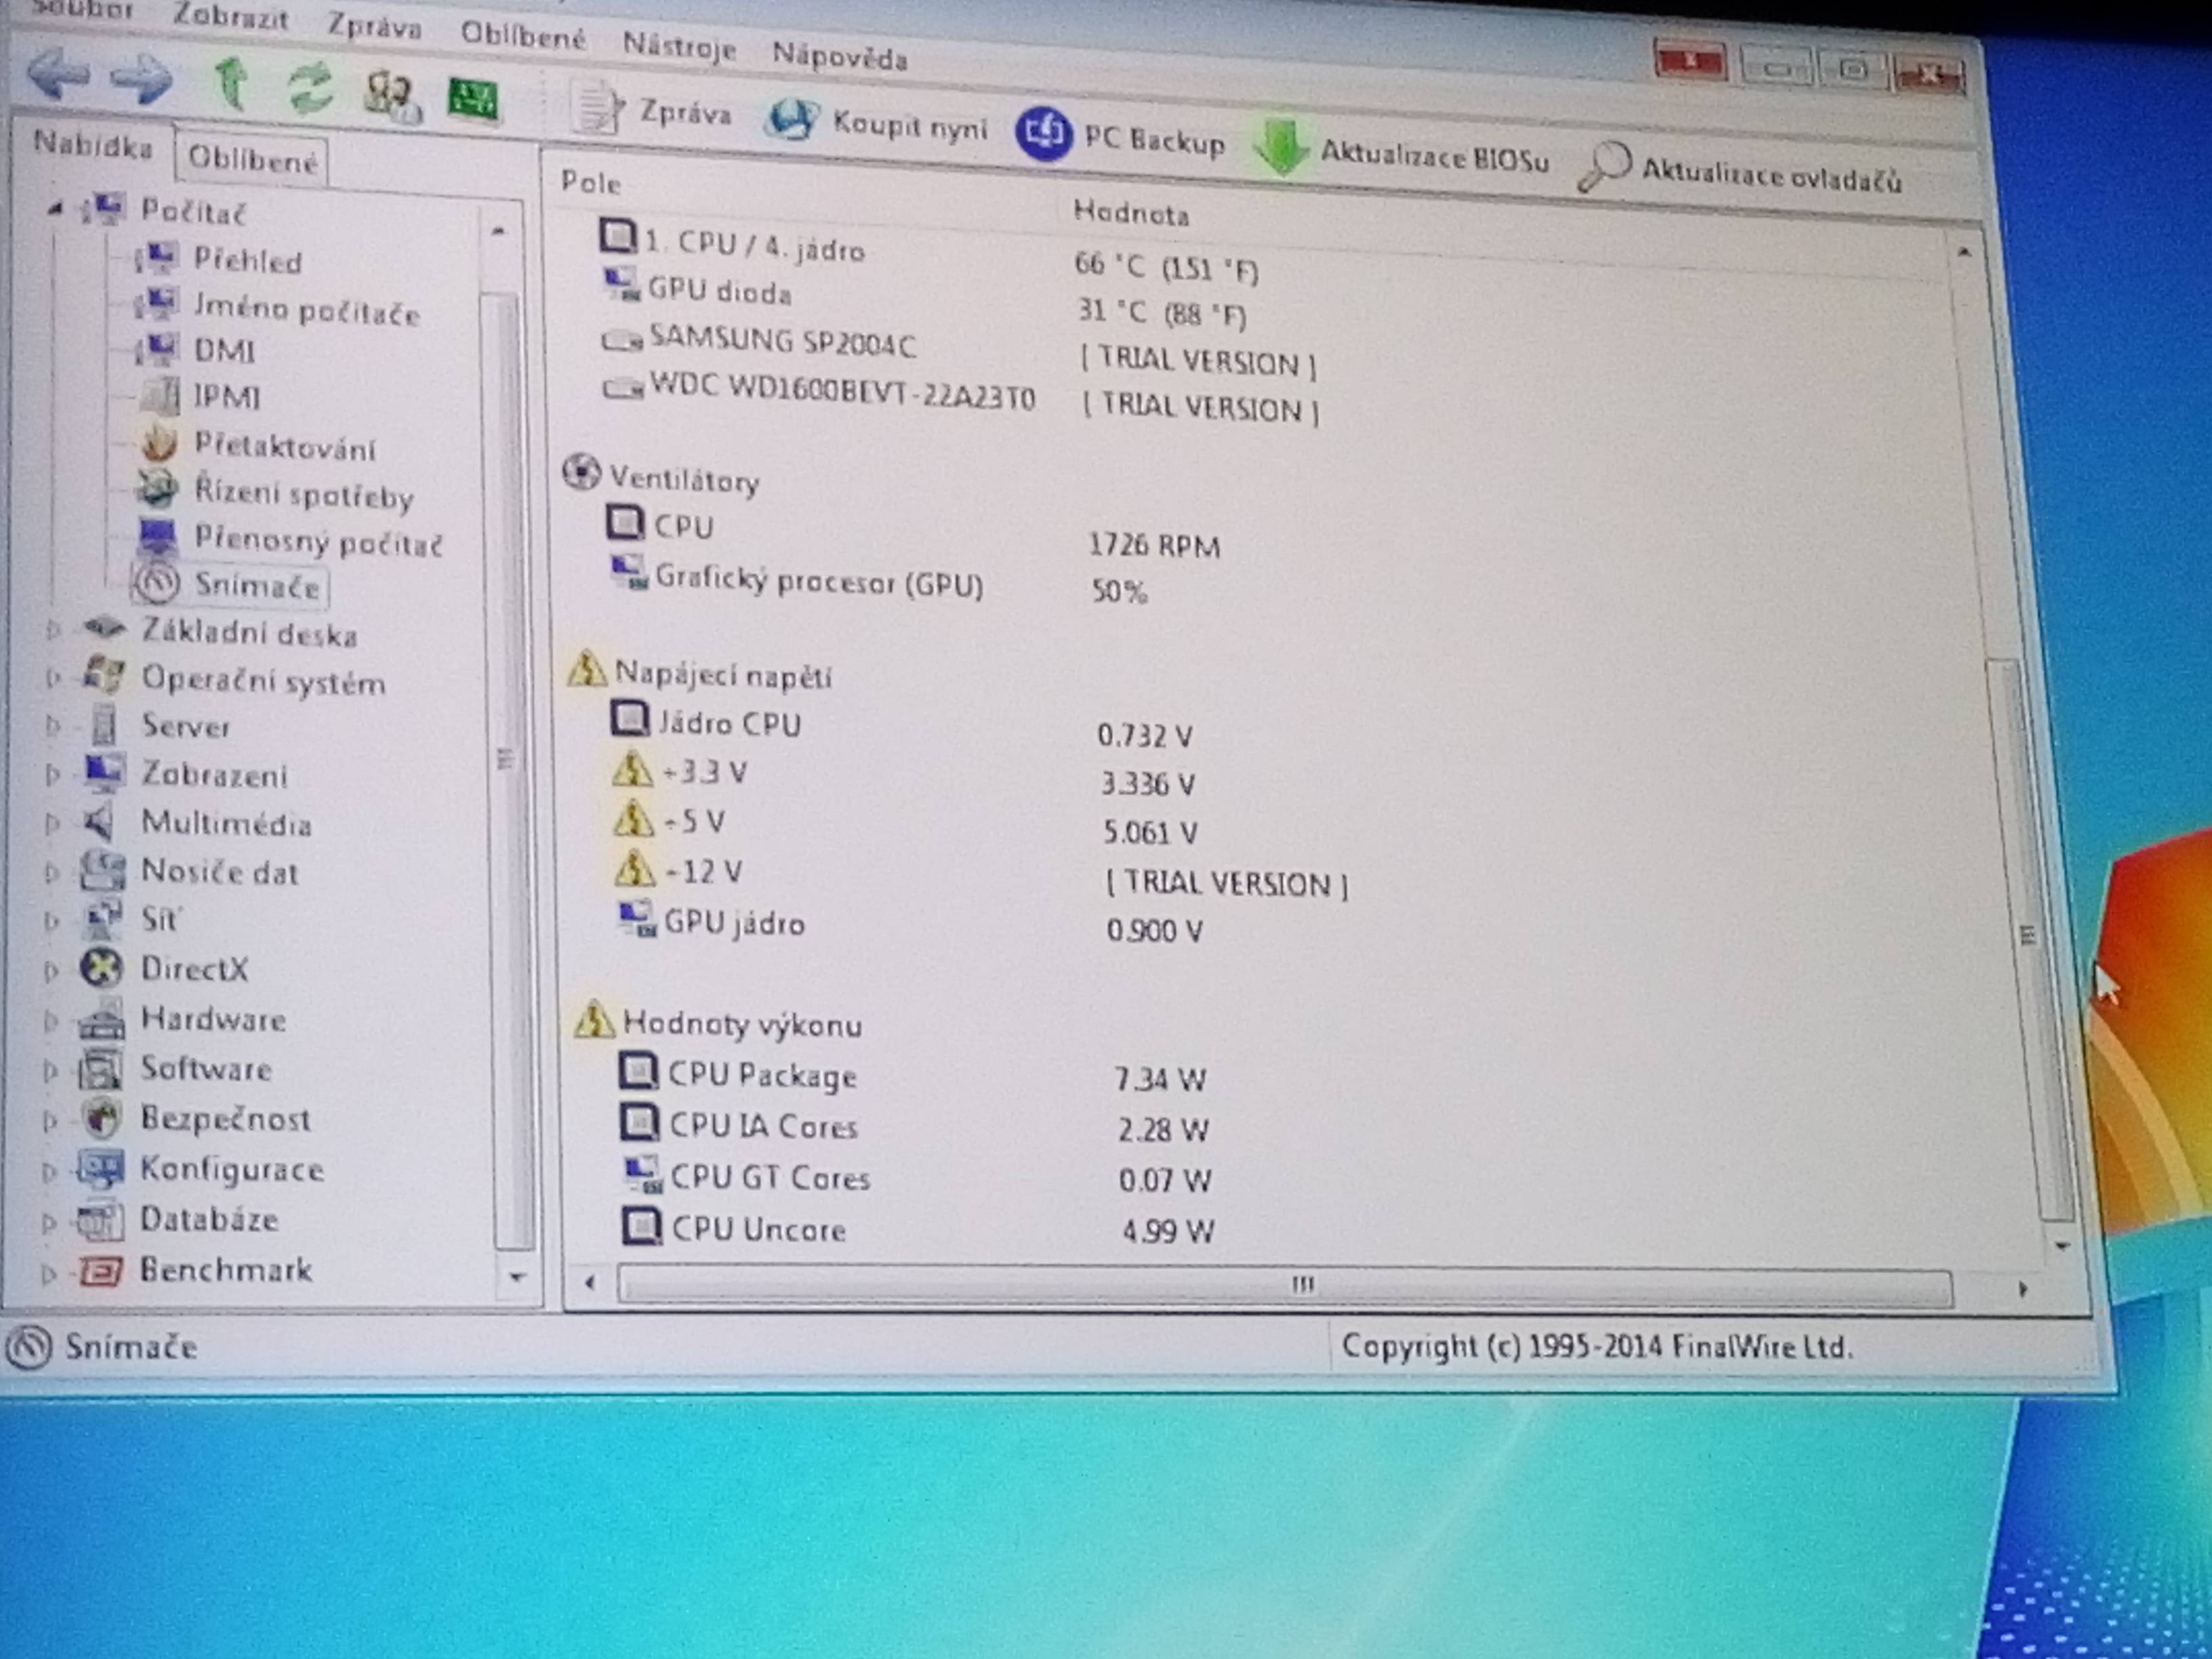Expand the Benchmark tree node
2212x1659 pixels.
point(47,1274)
